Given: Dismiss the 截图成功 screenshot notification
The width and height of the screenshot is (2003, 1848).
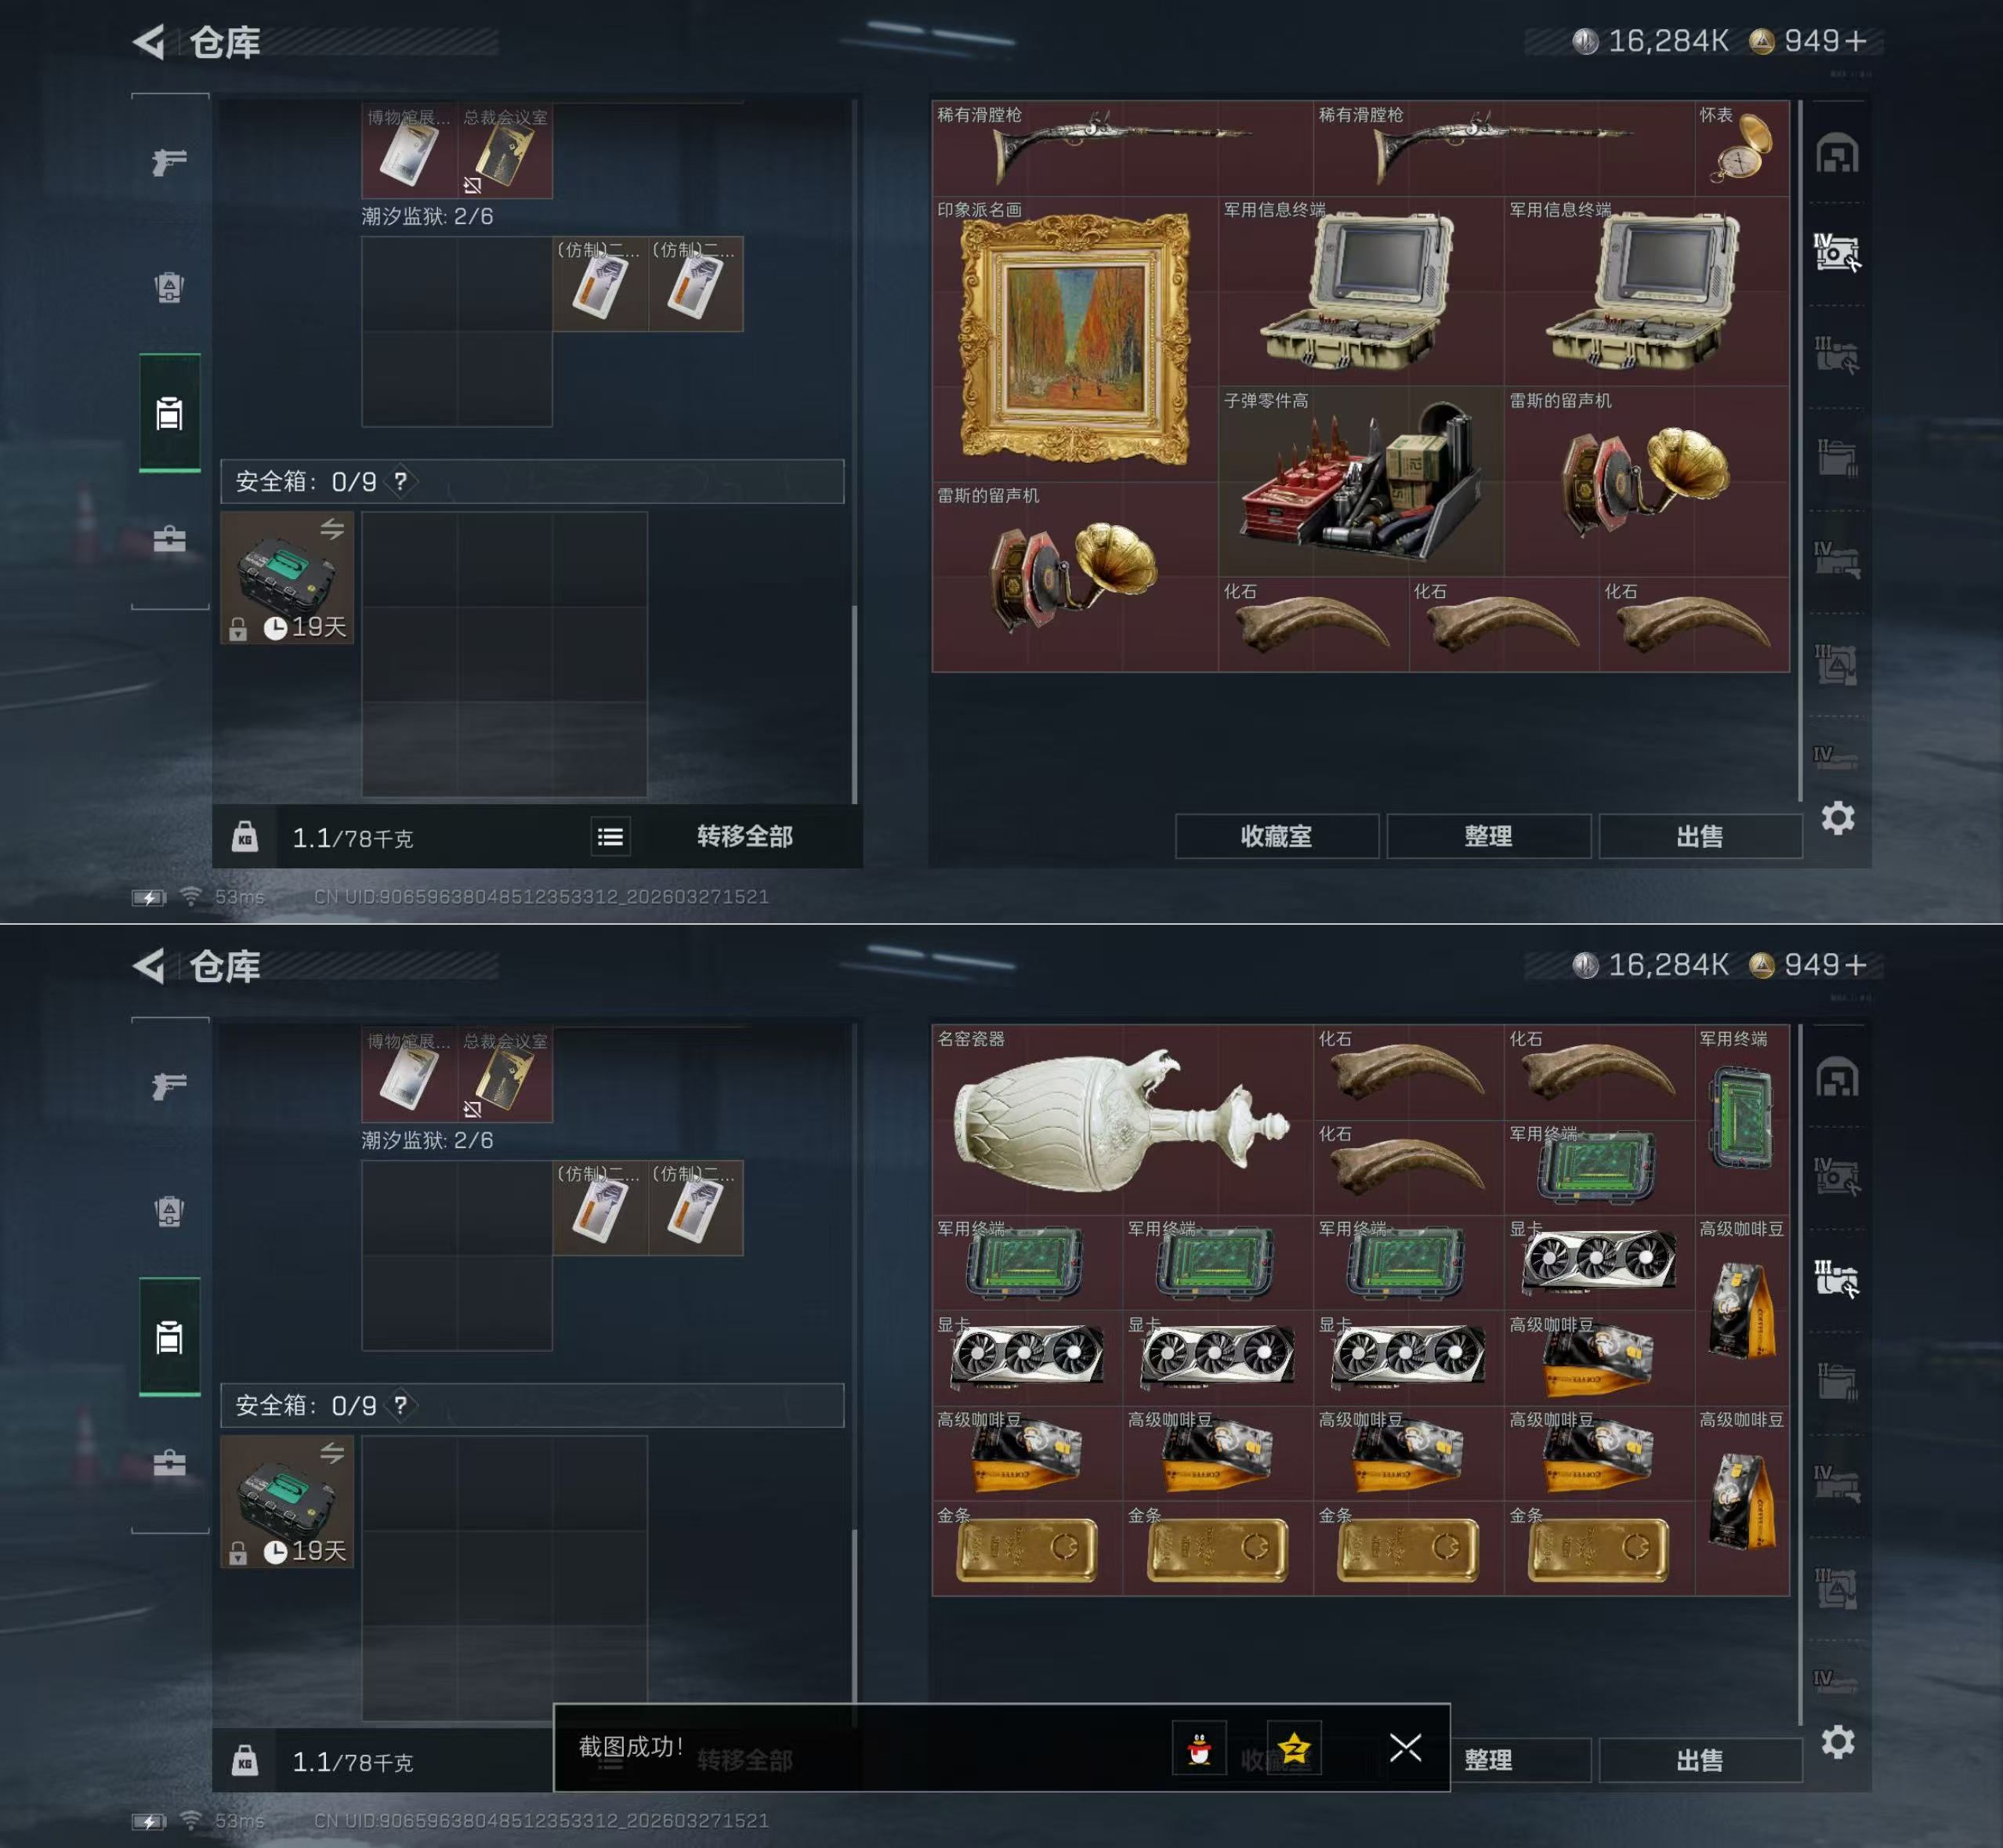Looking at the screenshot, I should click(x=1405, y=1748).
